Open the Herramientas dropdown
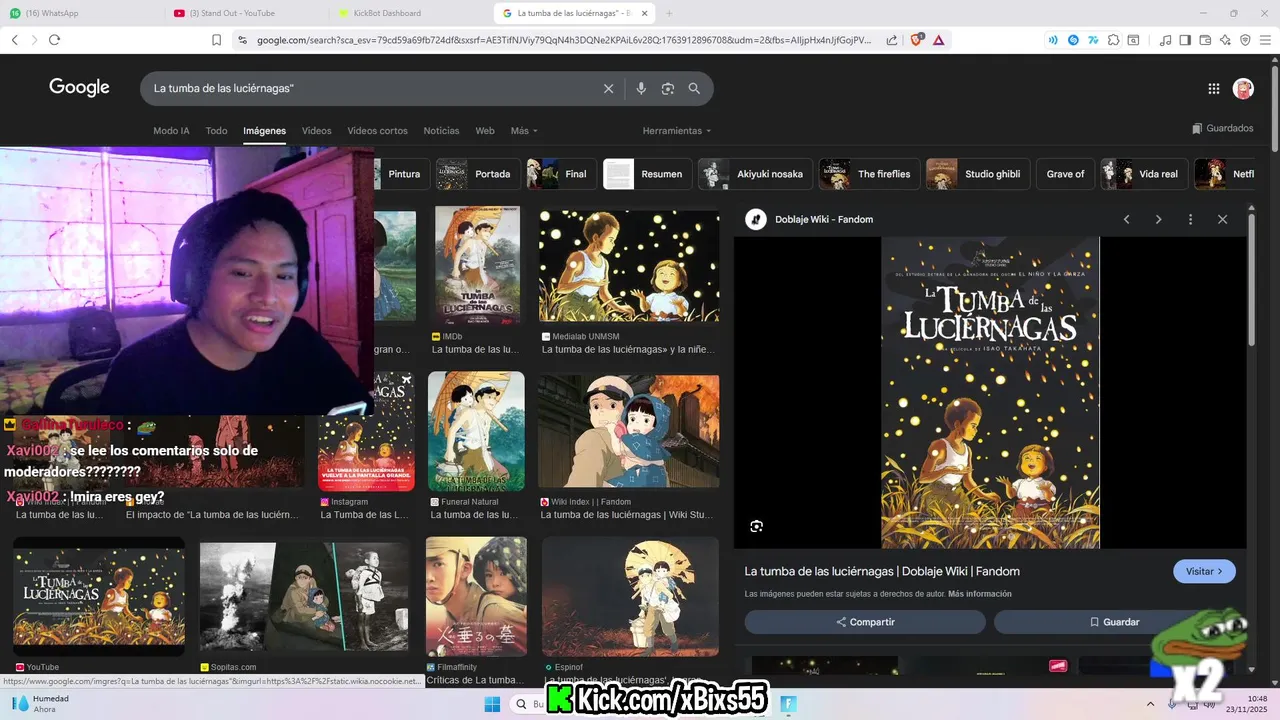 [x=677, y=131]
